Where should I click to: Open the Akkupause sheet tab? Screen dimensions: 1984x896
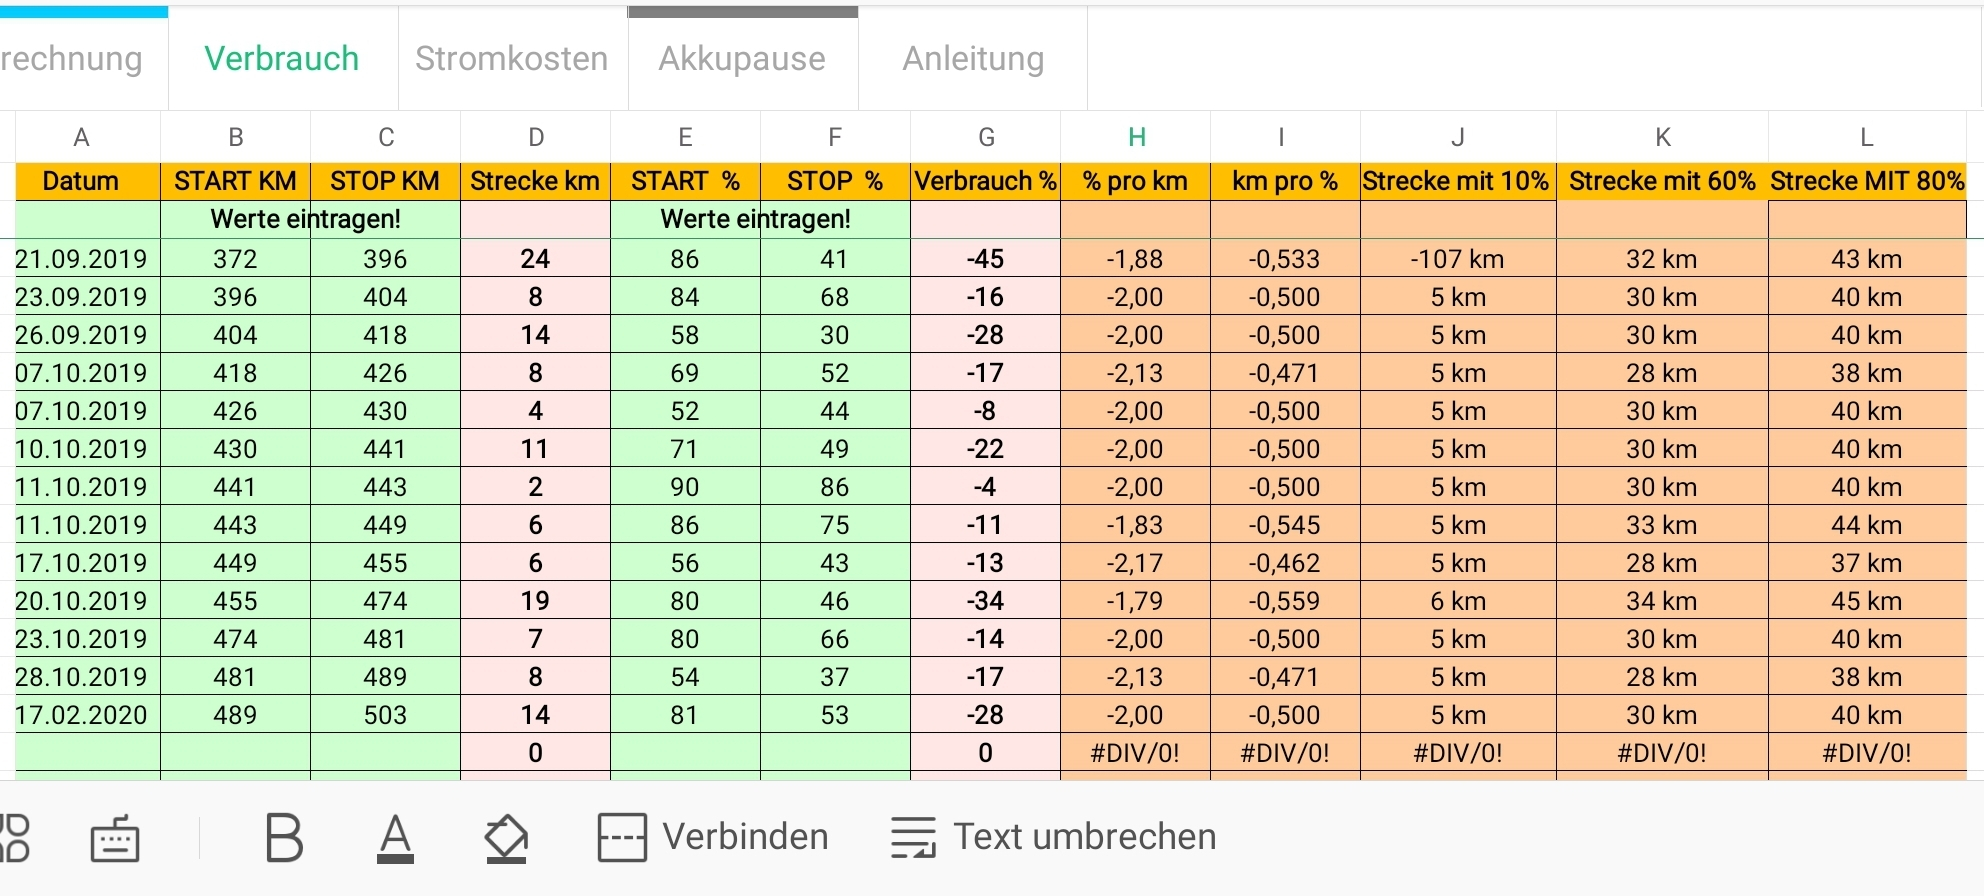tap(742, 59)
